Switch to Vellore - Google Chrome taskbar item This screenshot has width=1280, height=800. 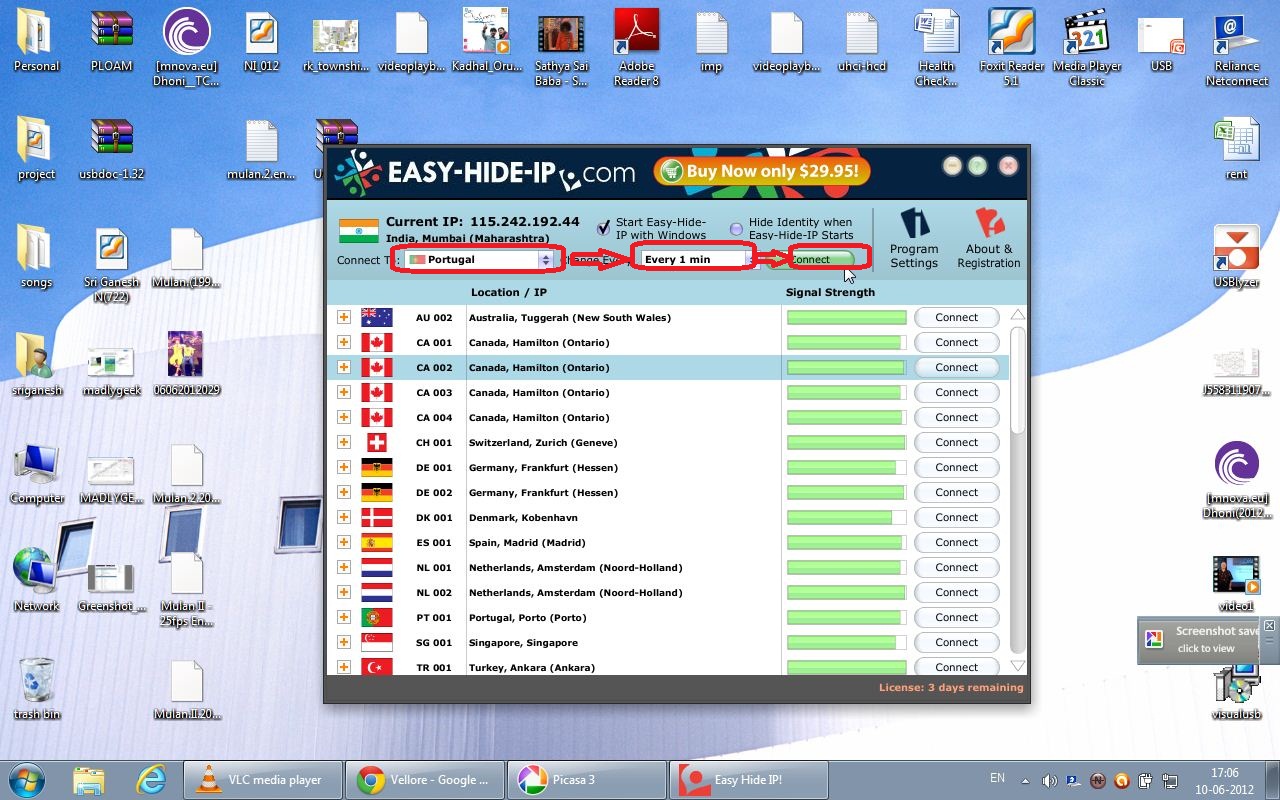point(425,780)
